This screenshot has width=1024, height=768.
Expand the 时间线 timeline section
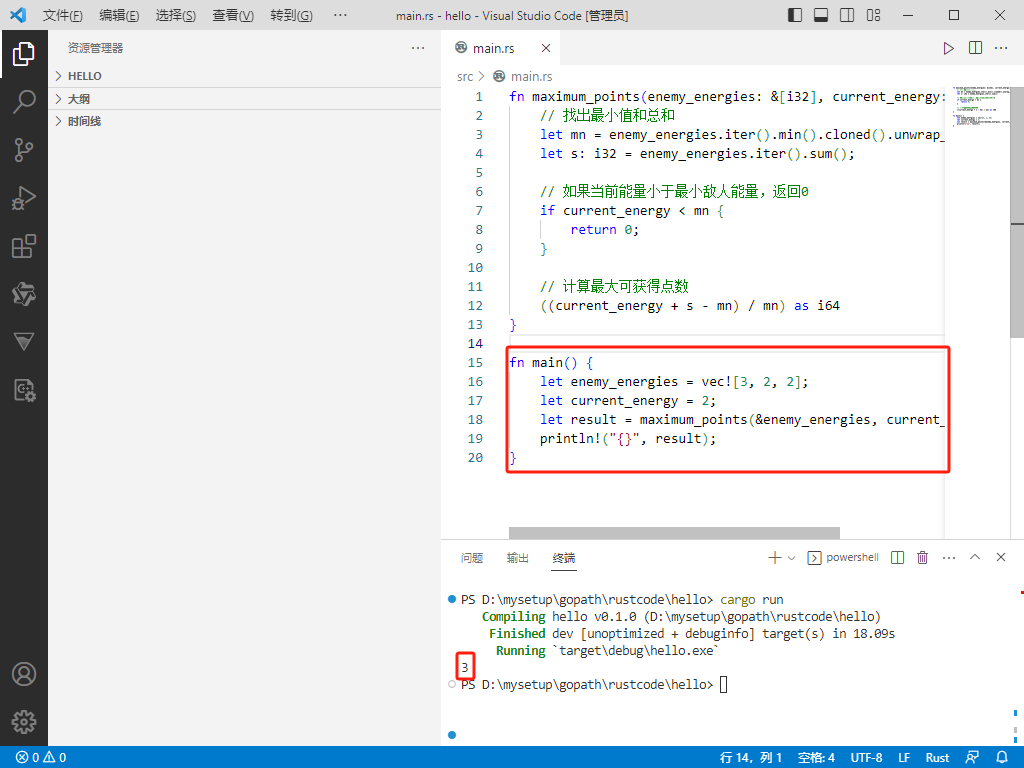point(245,121)
